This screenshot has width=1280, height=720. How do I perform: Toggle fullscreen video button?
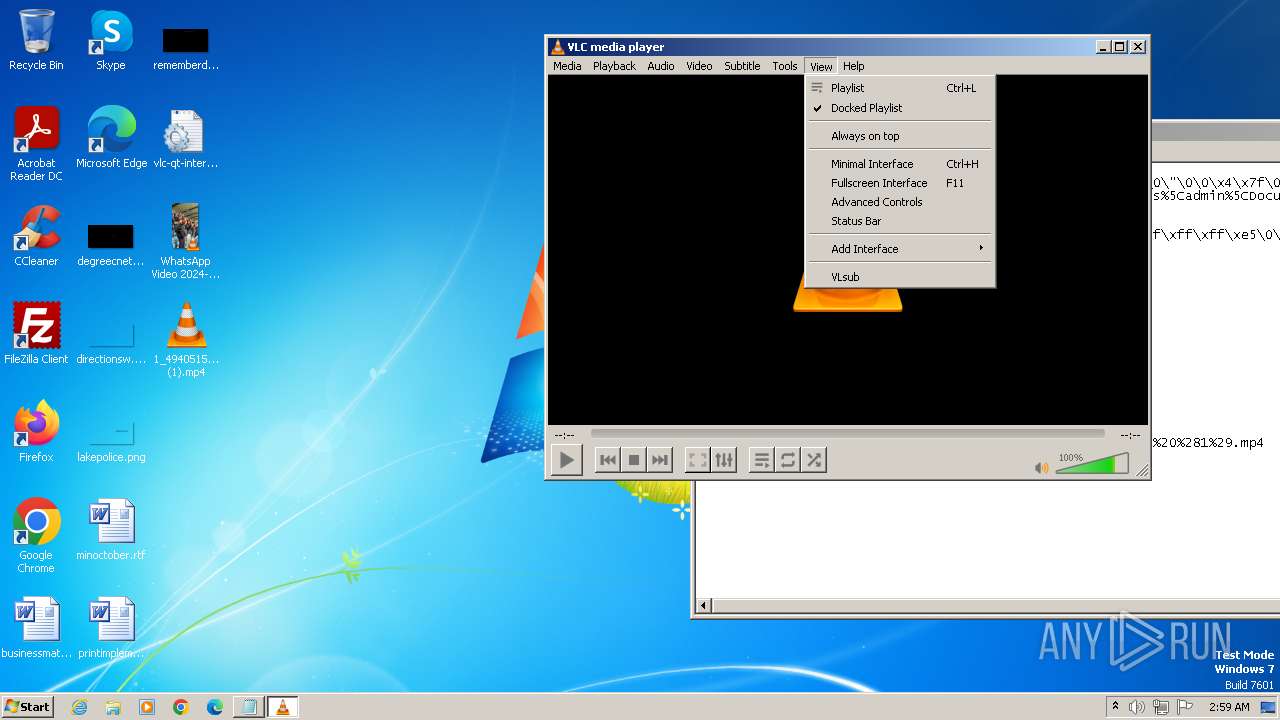[698, 460]
